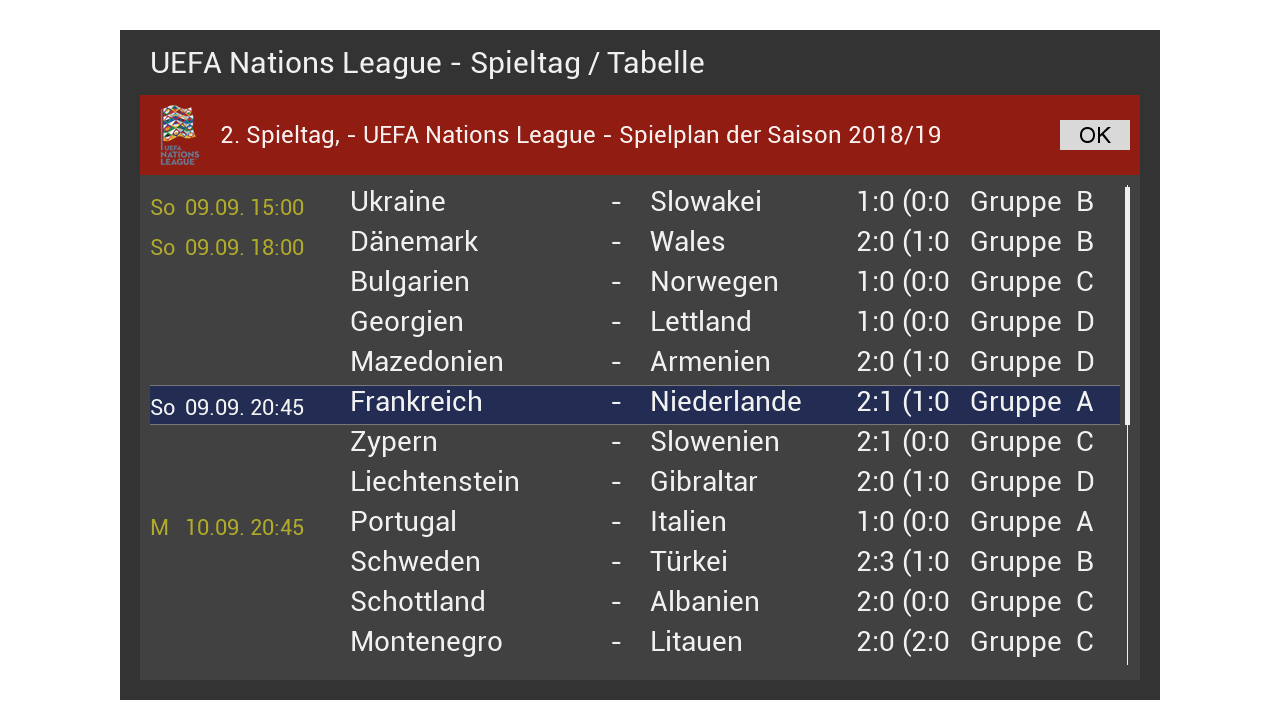
Task: Select the Liechtenstein vs Gibraltar match
Action: (x=635, y=482)
